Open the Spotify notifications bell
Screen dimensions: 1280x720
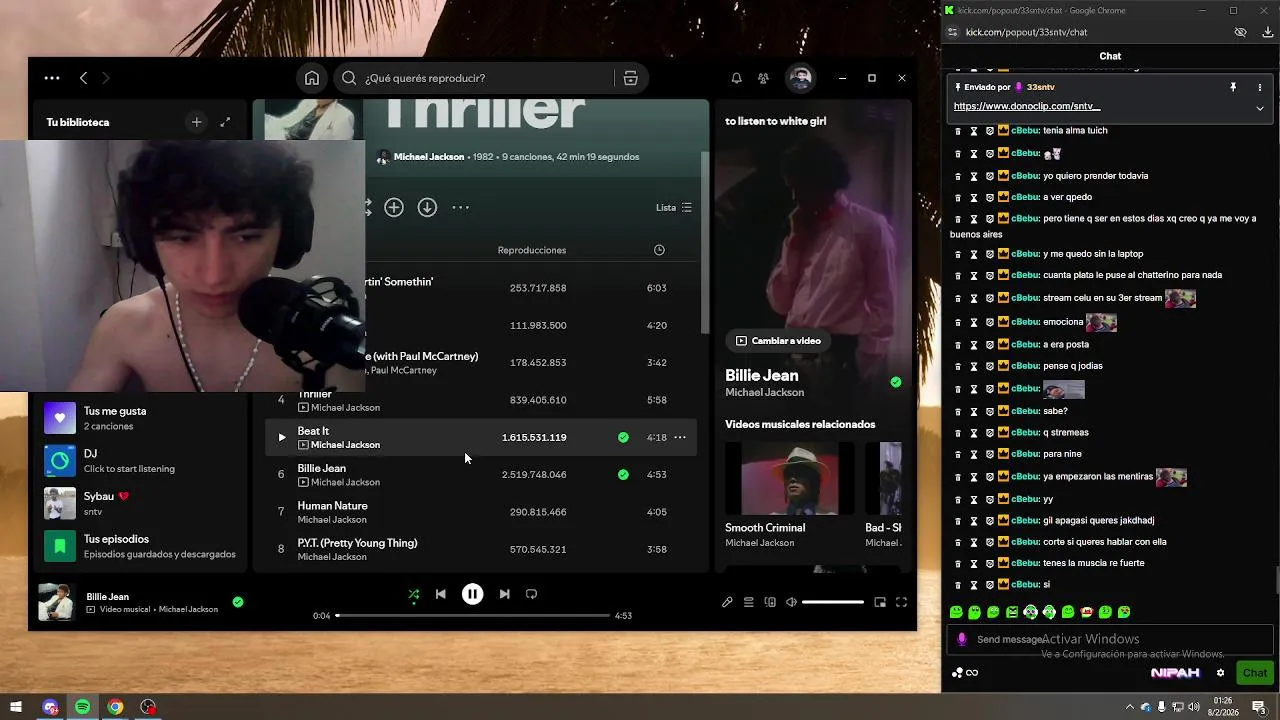click(736, 78)
